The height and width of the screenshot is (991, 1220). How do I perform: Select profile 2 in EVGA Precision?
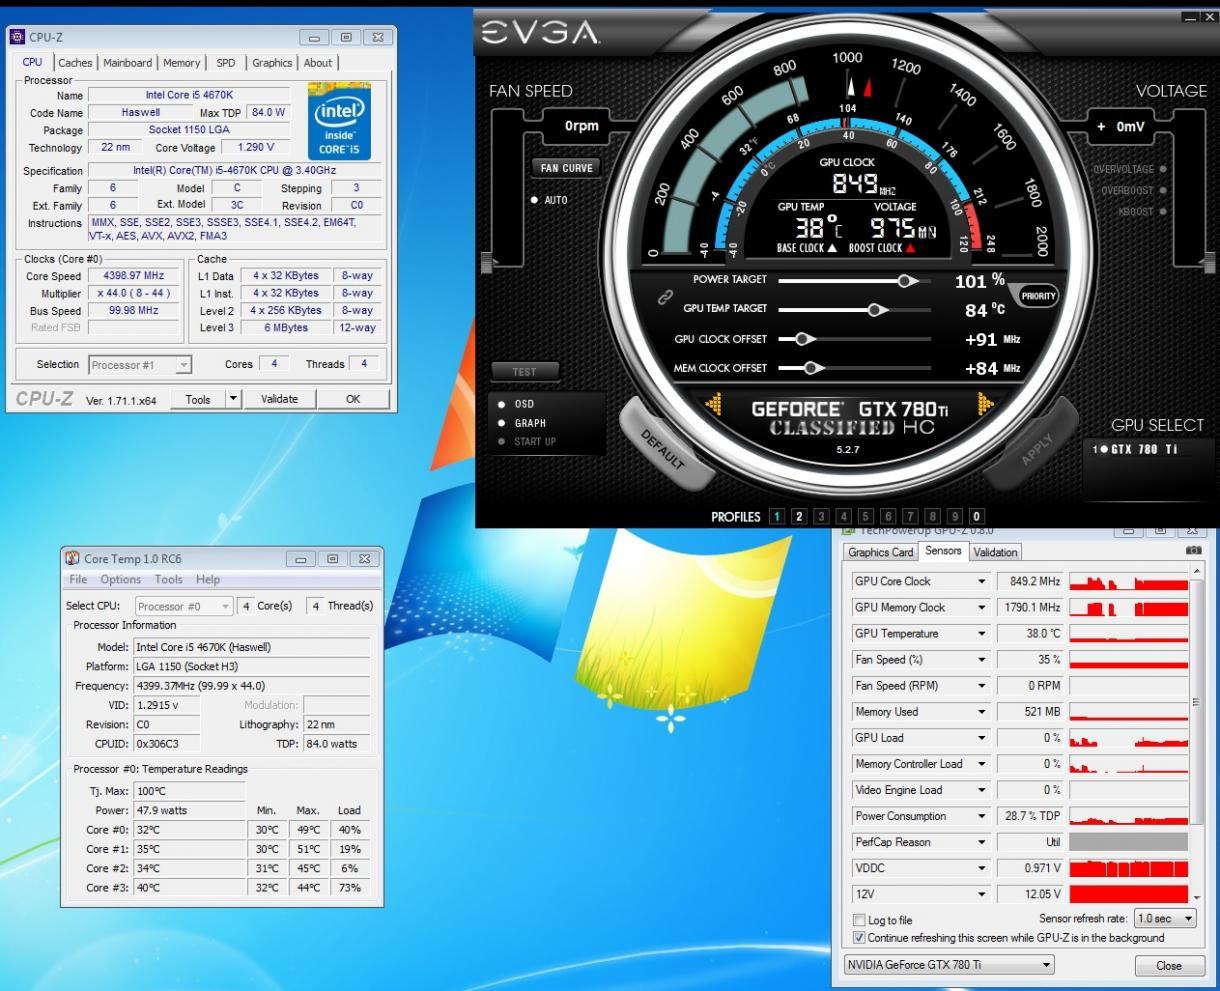point(799,517)
